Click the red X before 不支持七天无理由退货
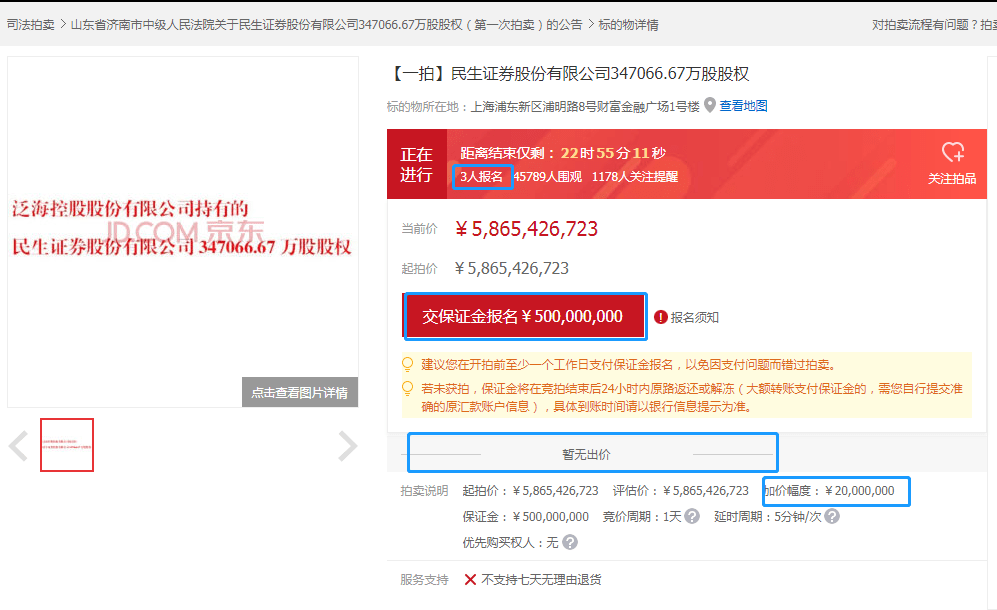Image resolution: width=997 pixels, height=610 pixels. (470, 579)
